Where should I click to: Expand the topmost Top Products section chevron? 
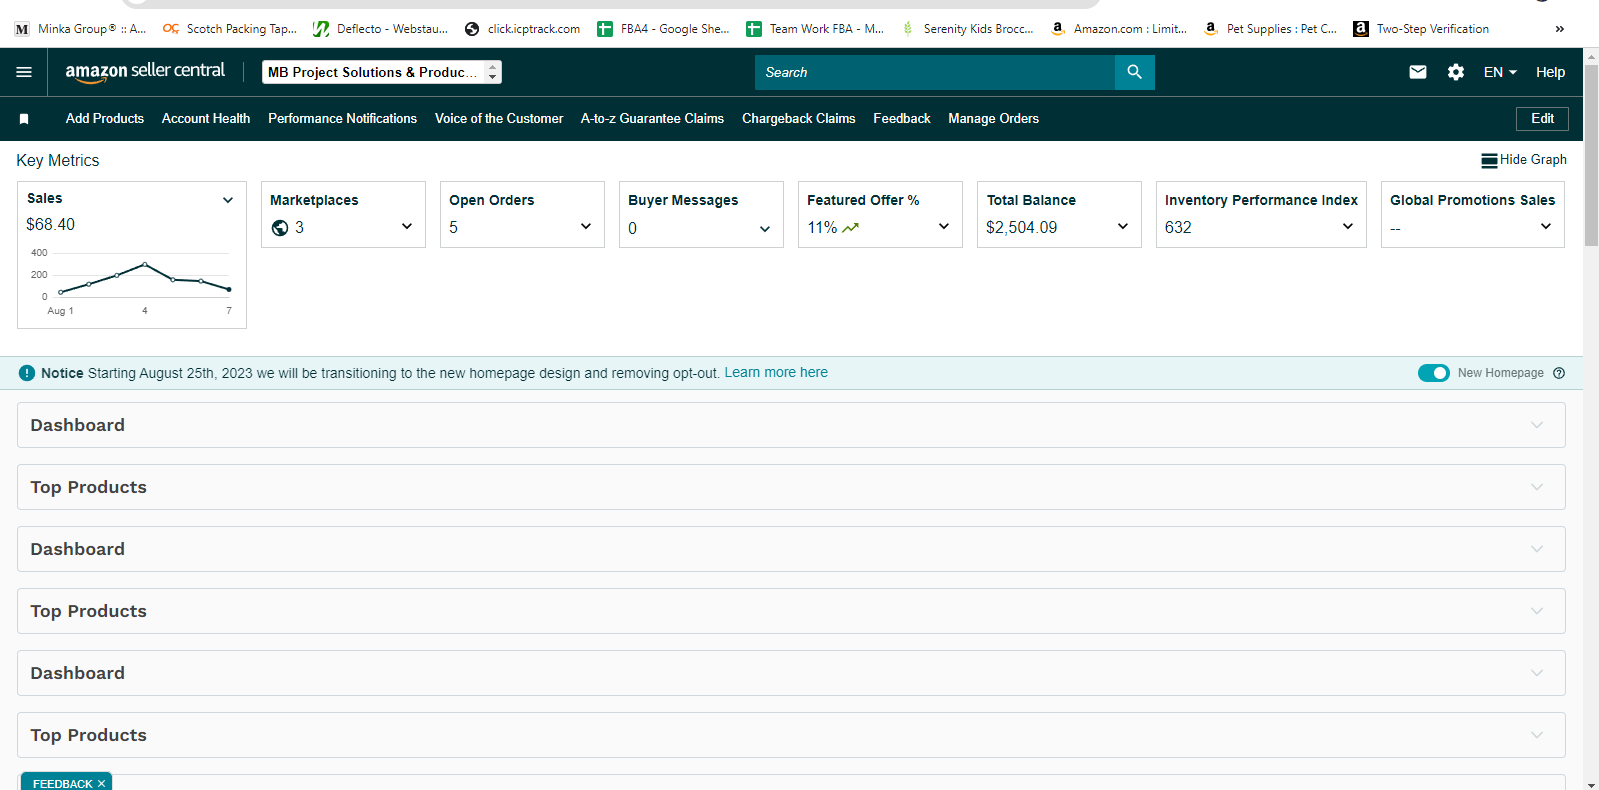(1537, 487)
